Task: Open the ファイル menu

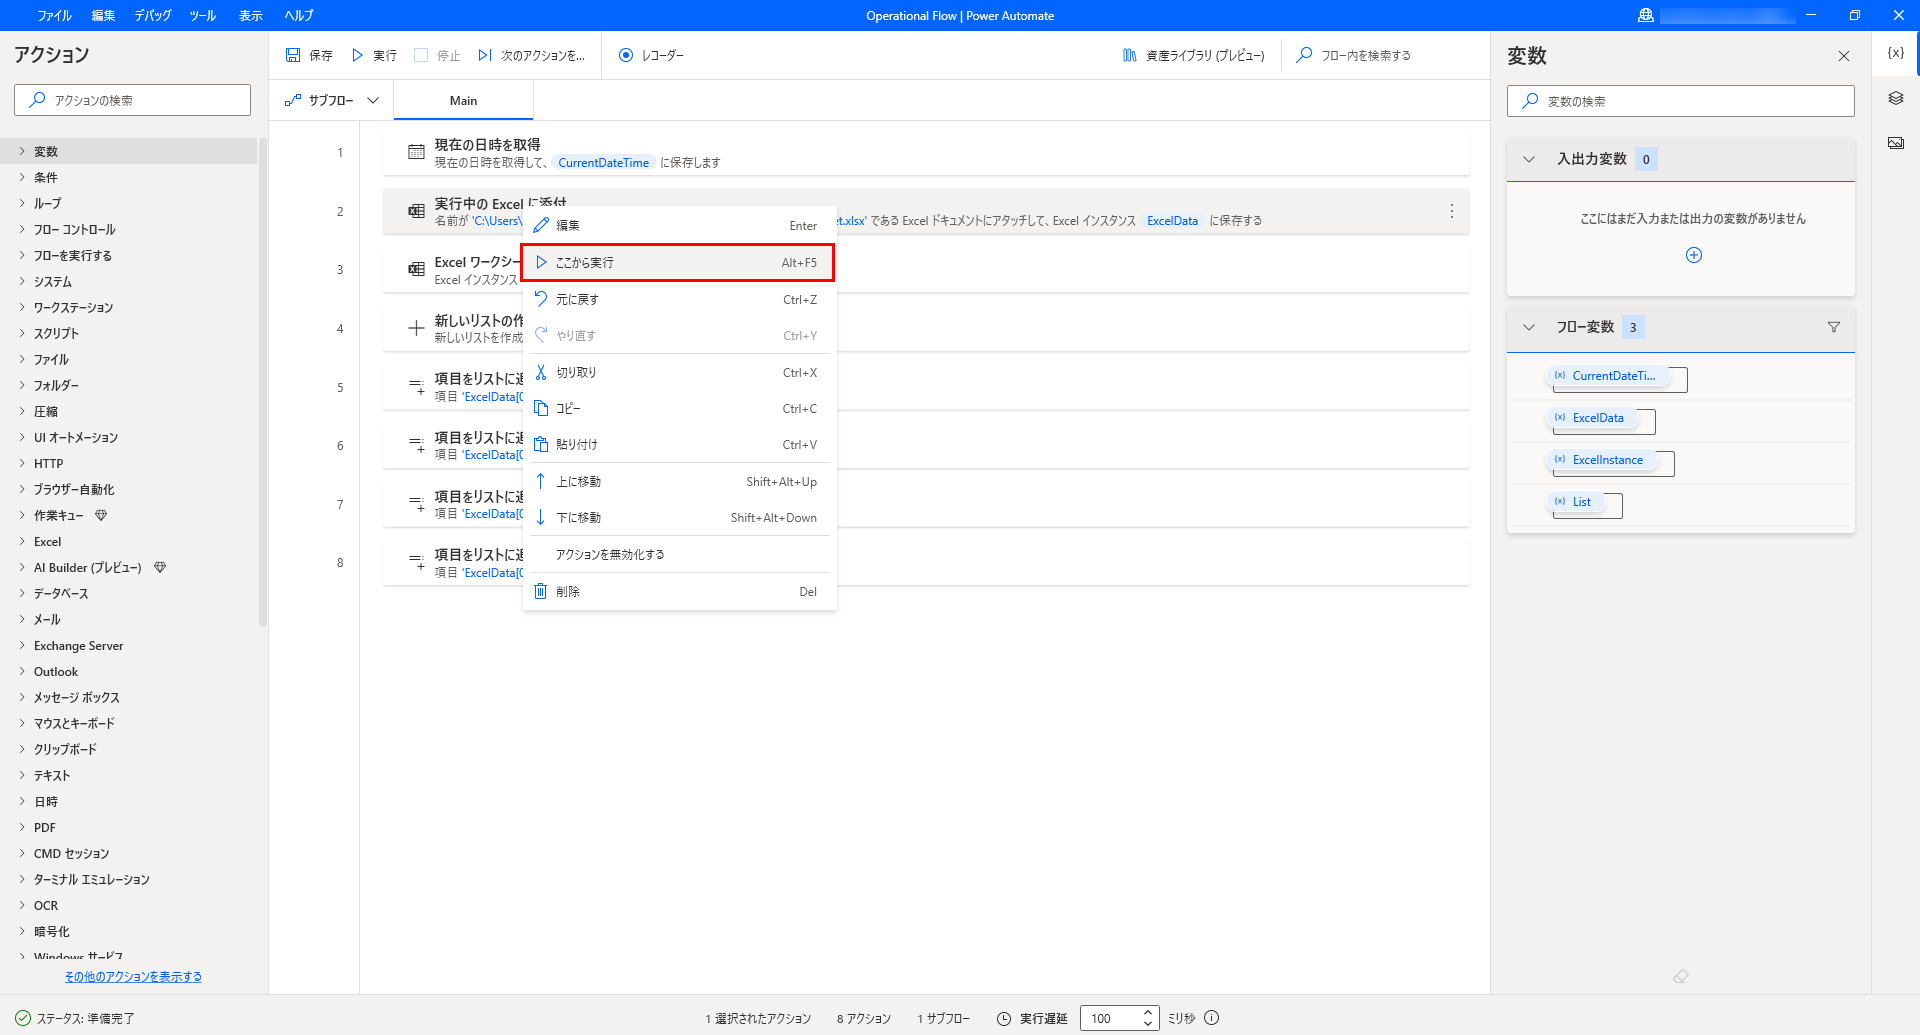Action: tap(54, 15)
